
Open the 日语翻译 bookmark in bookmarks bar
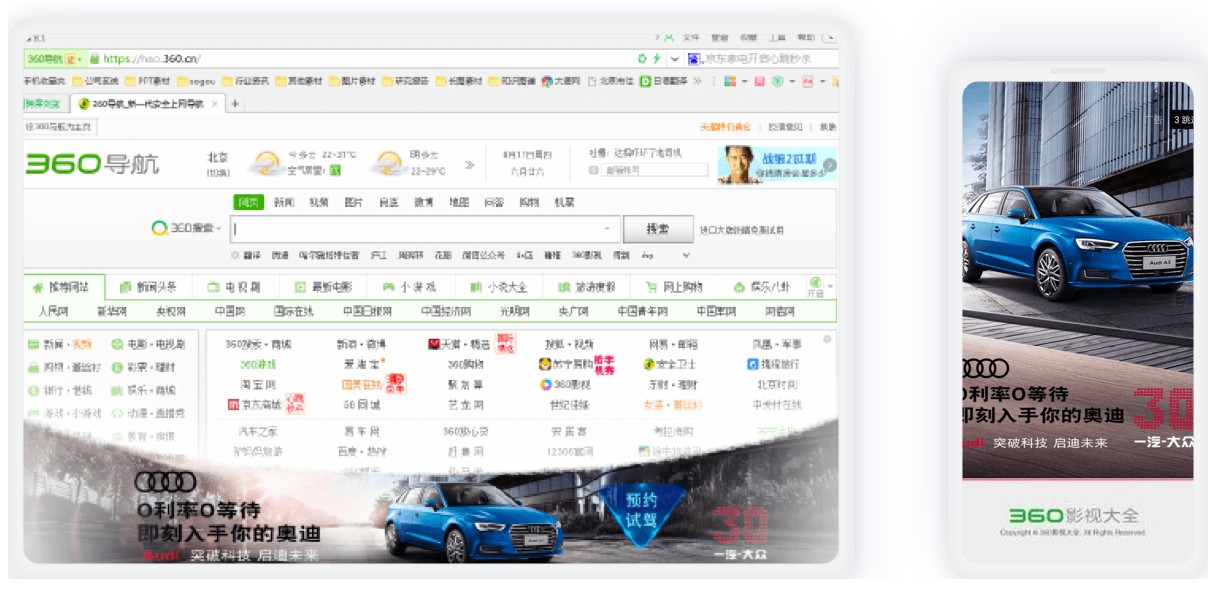661,81
